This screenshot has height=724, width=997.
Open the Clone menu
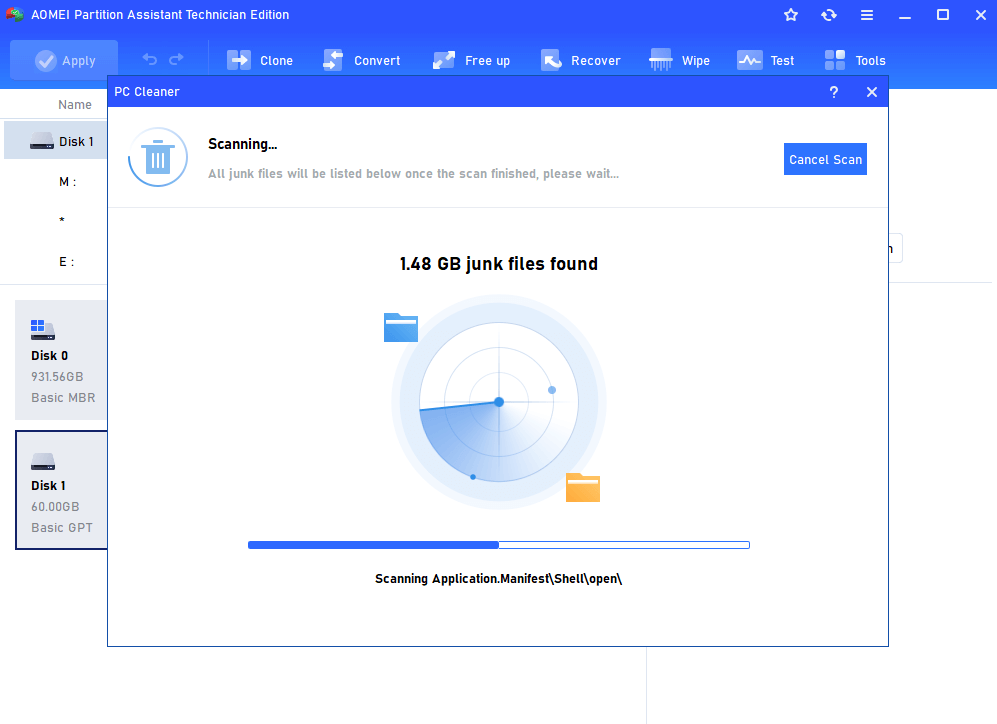259,60
